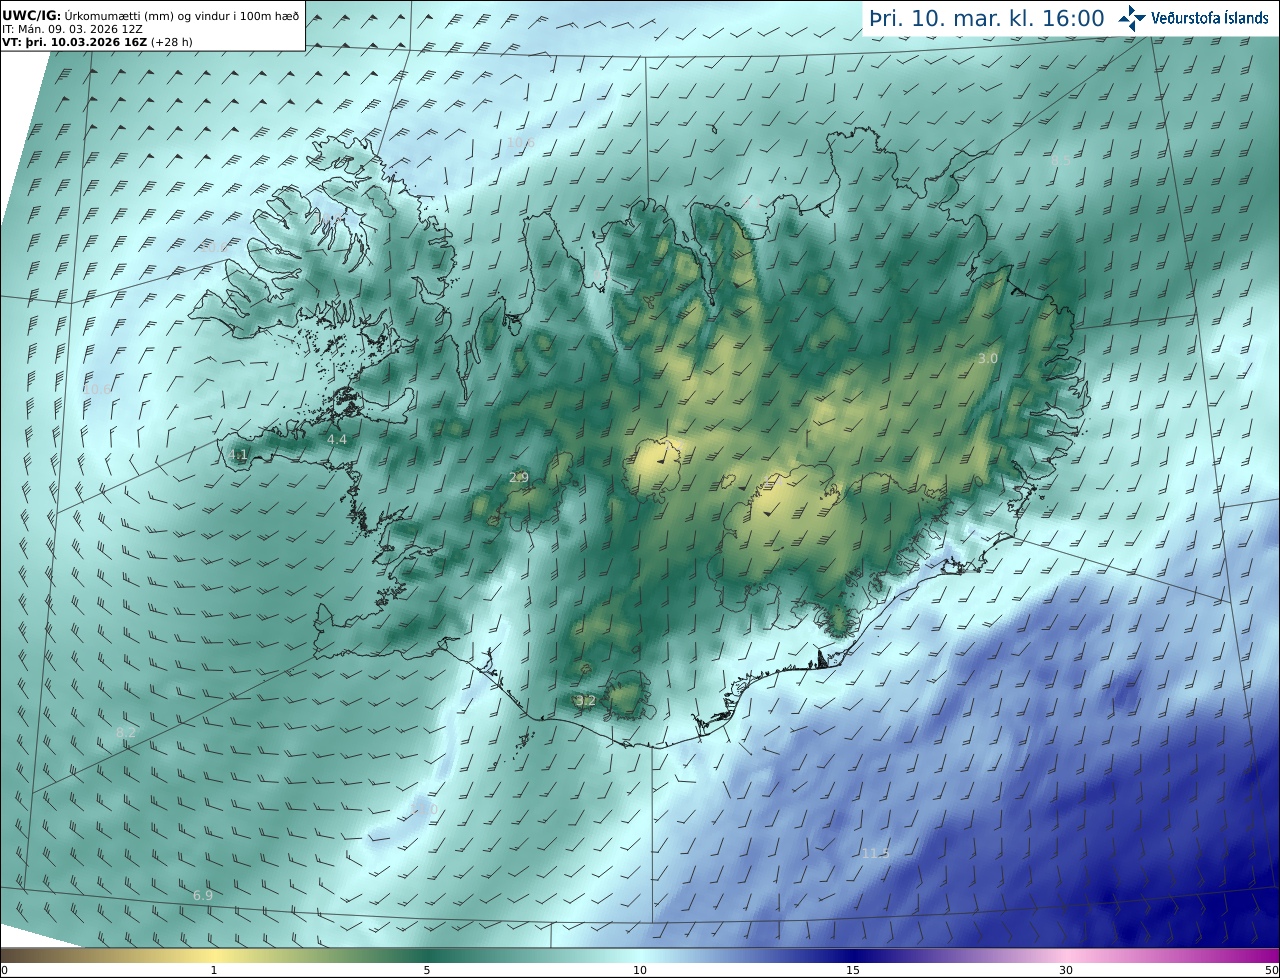Click the 'UWC/IG: Úrkomumætti (mm)' title line

pos(150,16)
